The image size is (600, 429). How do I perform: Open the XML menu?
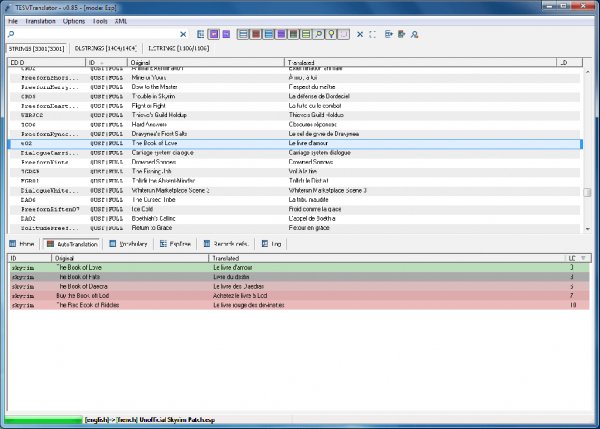[121, 21]
